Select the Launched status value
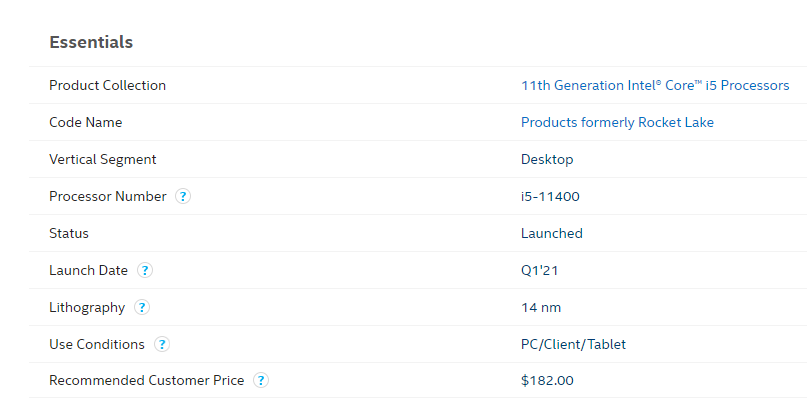 552,234
